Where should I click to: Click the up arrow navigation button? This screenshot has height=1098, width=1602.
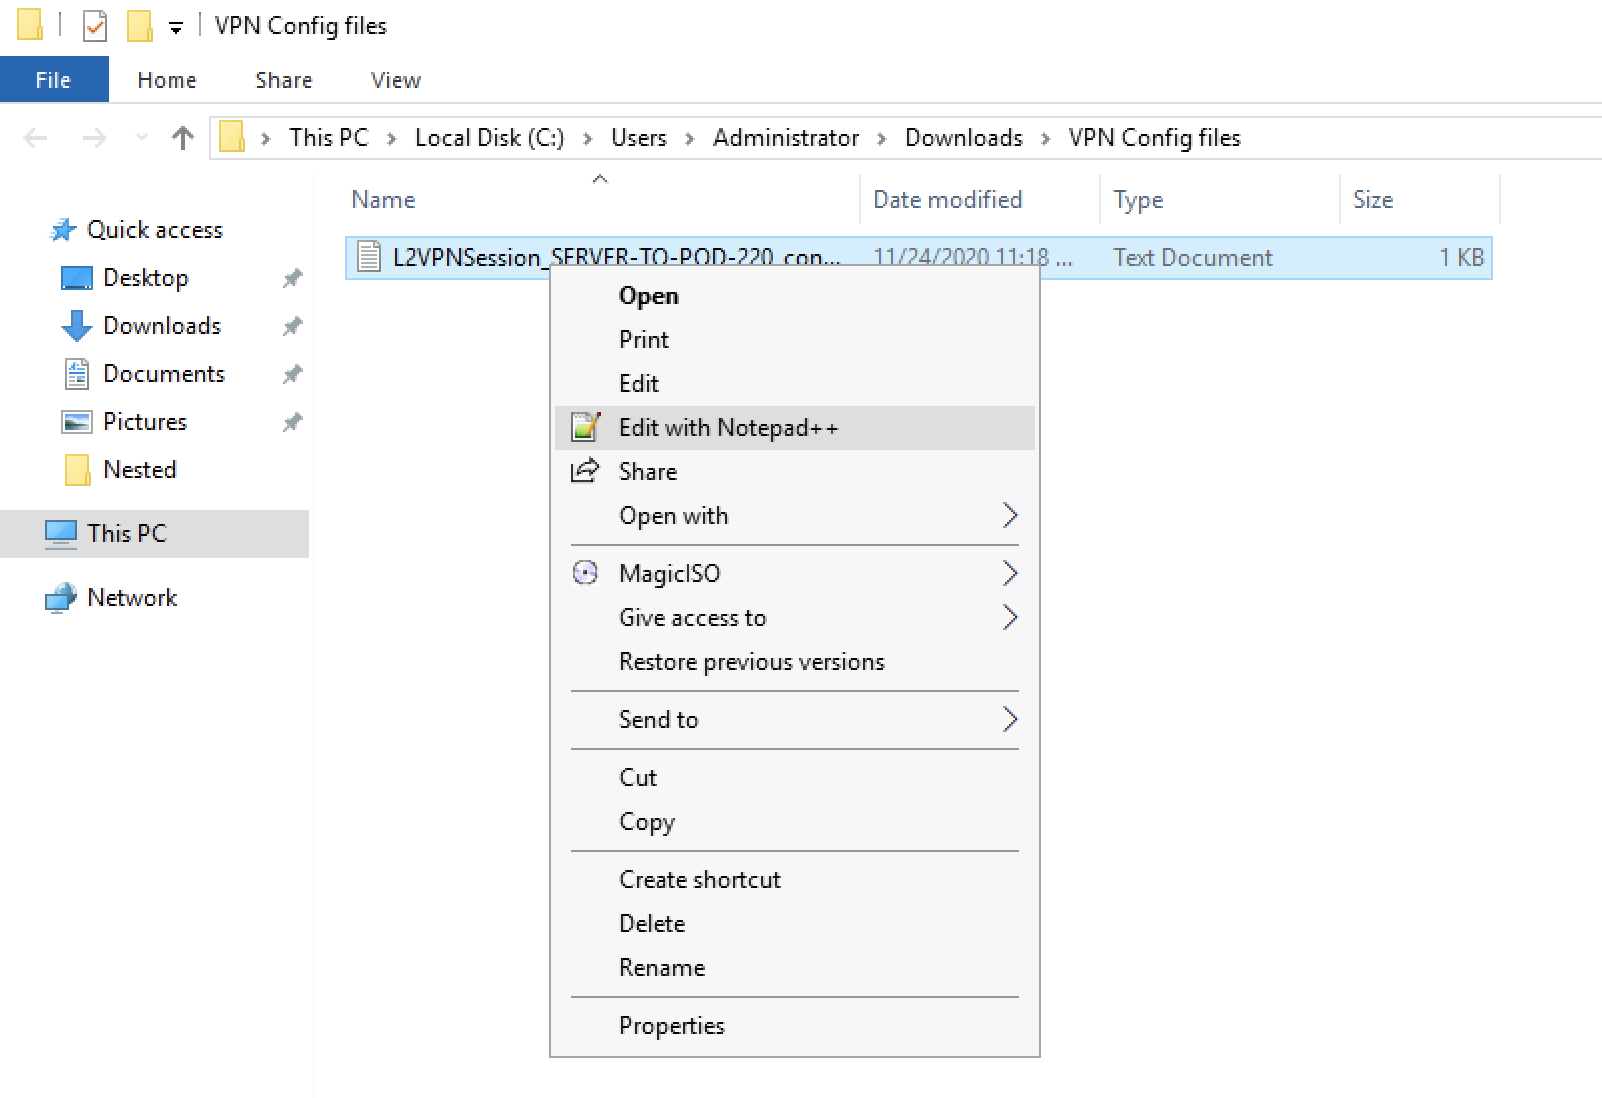[182, 138]
